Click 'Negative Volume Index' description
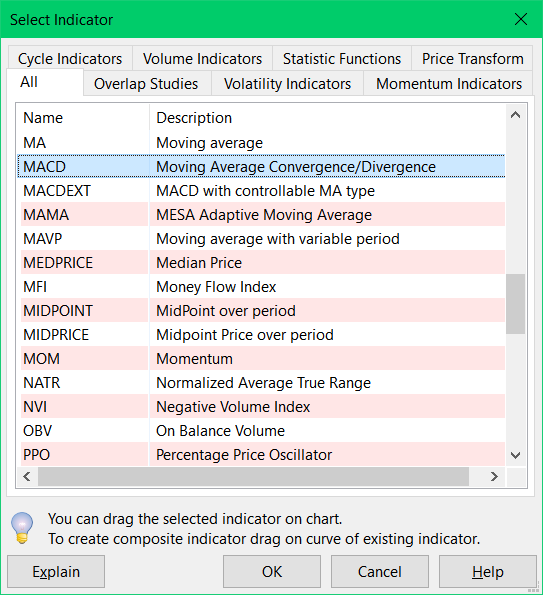This screenshot has width=543, height=595. (x=233, y=407)
